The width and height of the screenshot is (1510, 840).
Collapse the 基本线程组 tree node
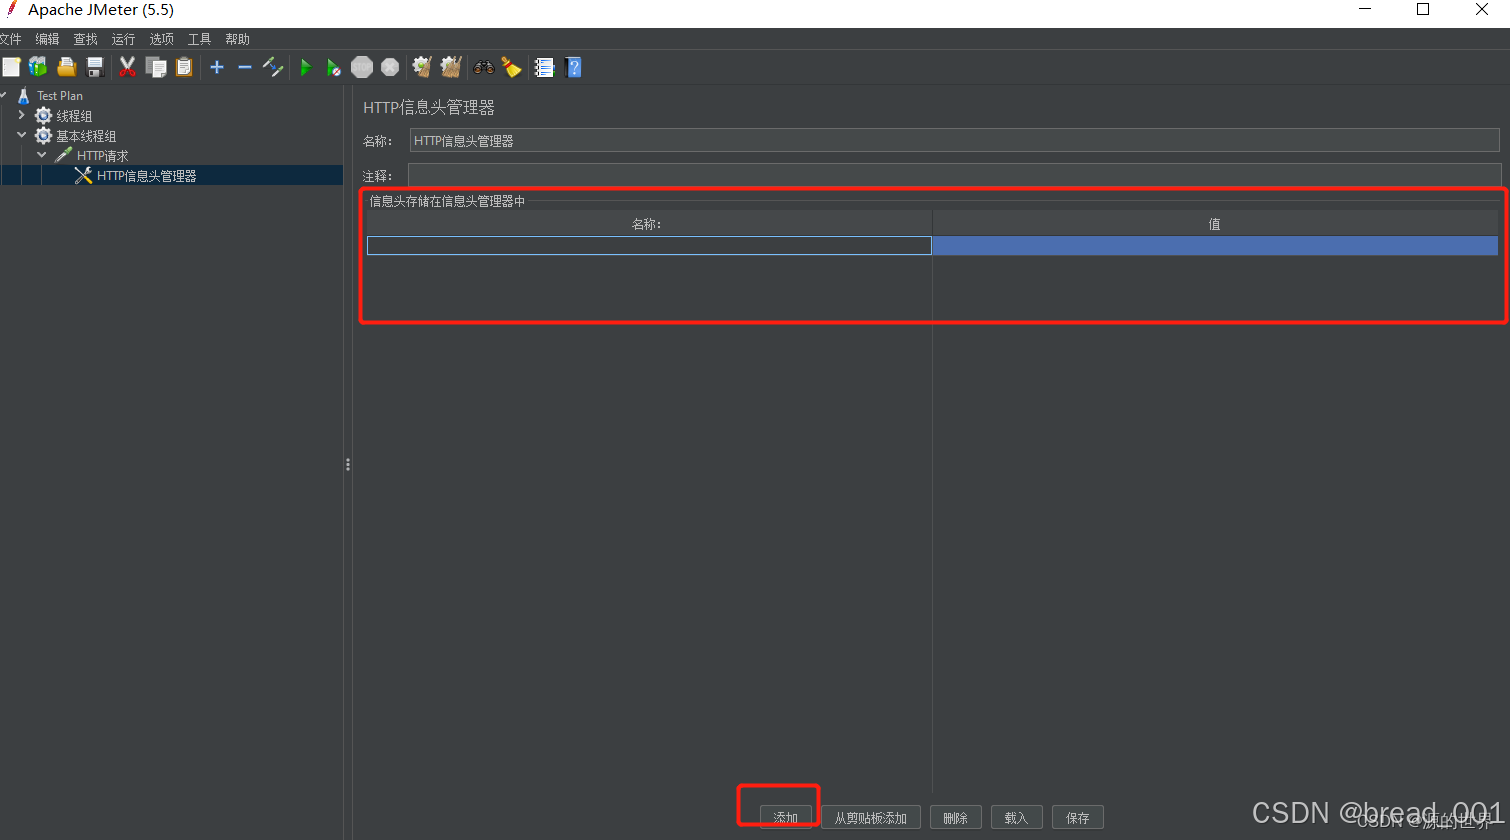tap(21, 135)
